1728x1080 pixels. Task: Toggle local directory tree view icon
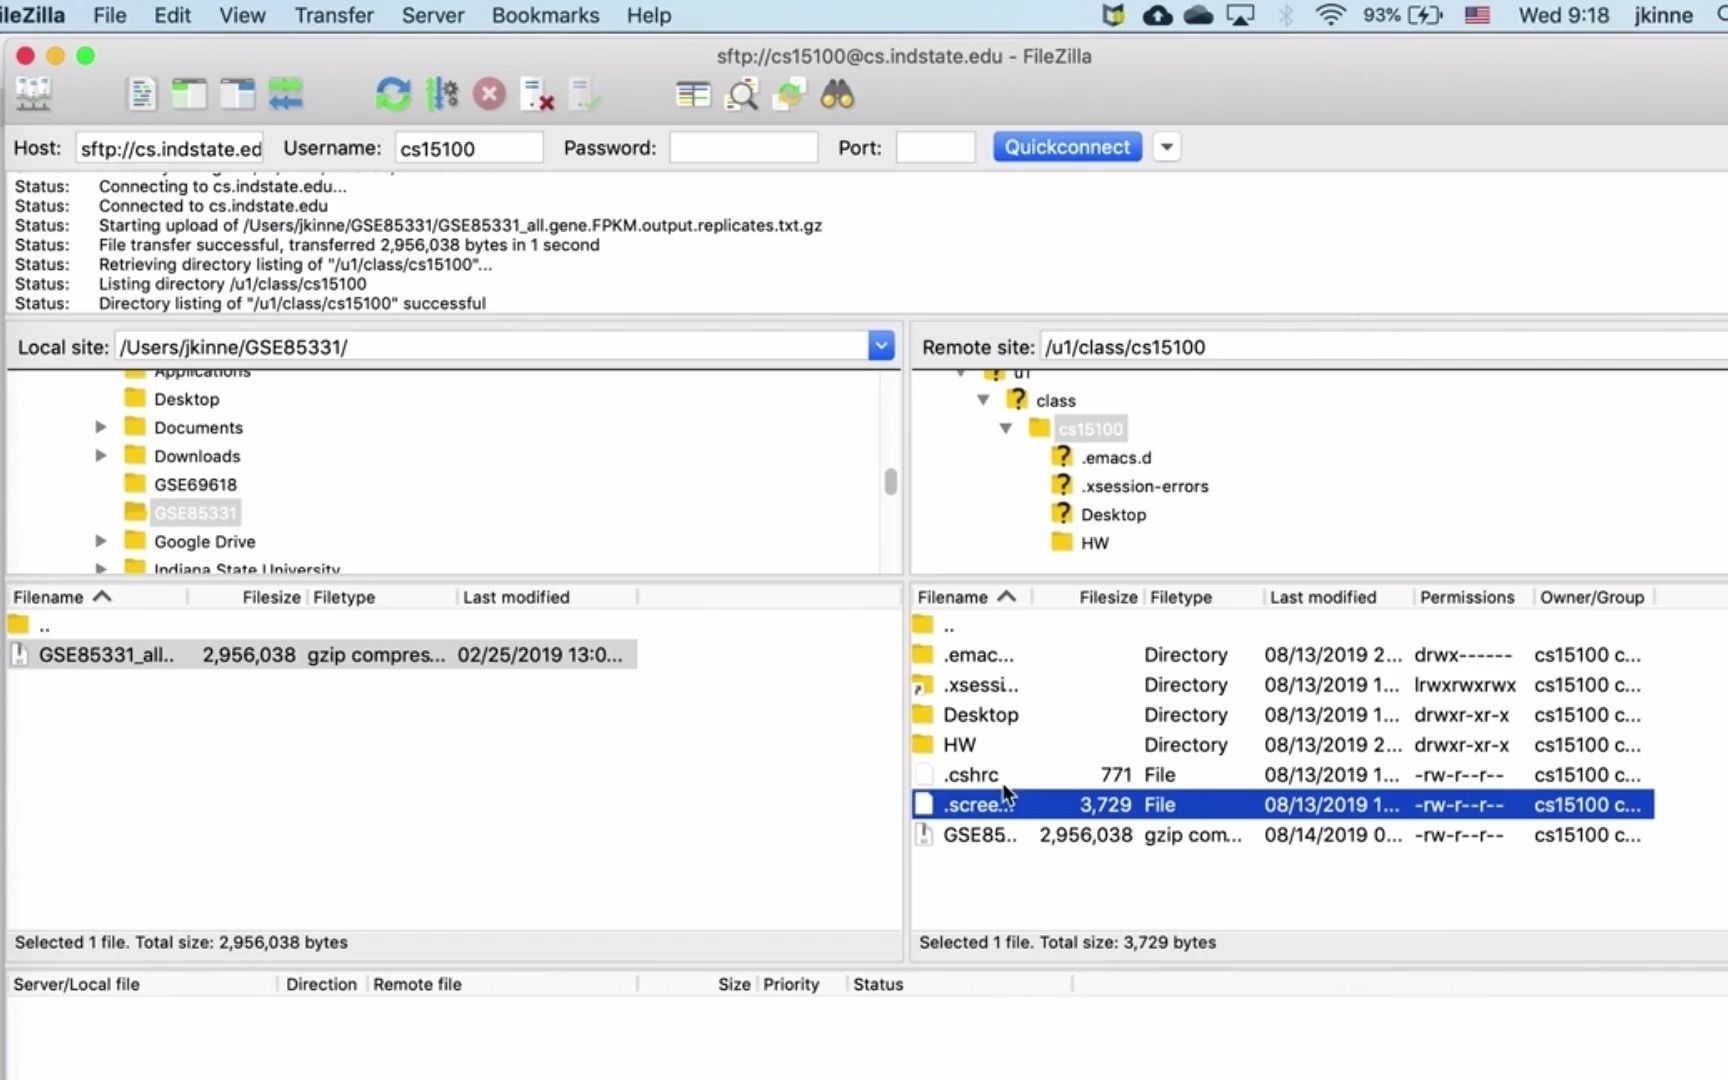point(189,95)
